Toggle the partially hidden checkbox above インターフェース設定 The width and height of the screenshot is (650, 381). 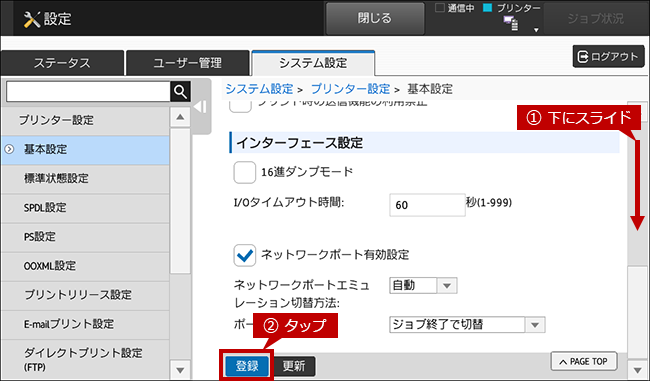(x=240, y=106)
